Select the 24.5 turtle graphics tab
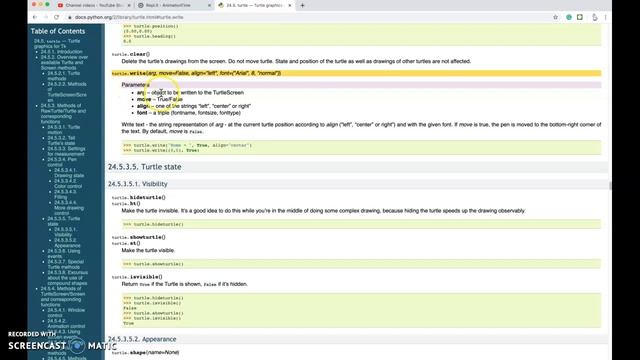The height and width of the screenshot is (360, 640). coord(254,5)
